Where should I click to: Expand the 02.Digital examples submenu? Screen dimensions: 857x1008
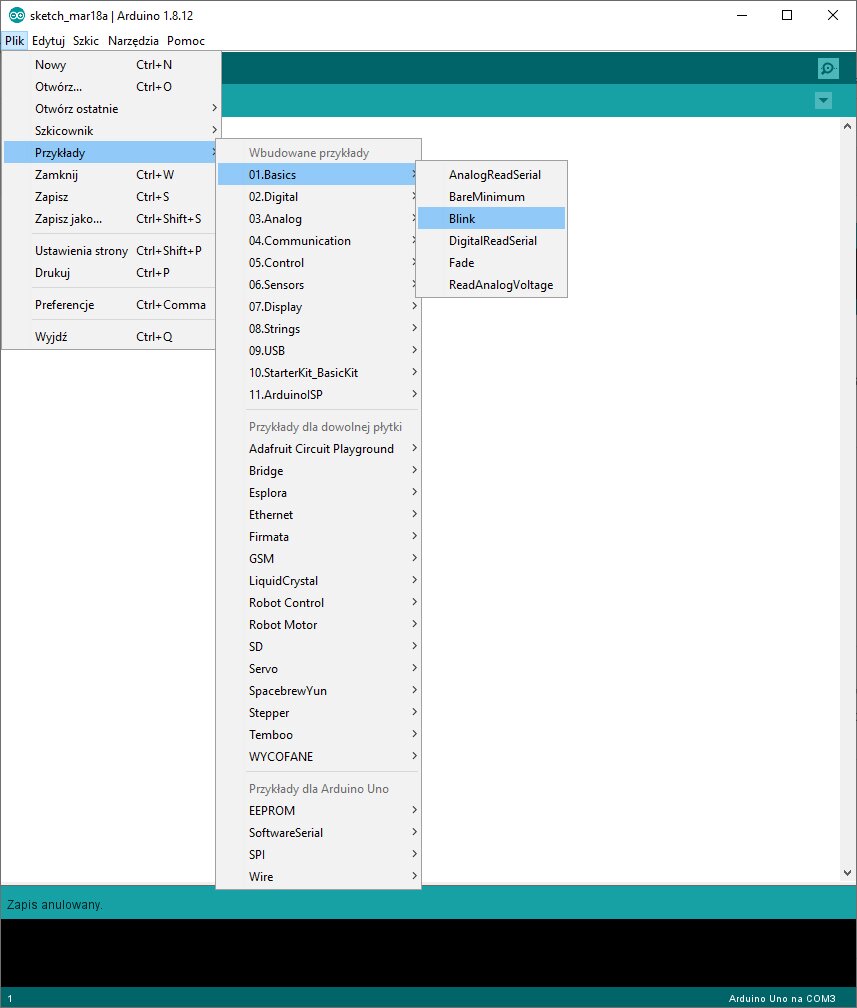[x=318, y=197]
